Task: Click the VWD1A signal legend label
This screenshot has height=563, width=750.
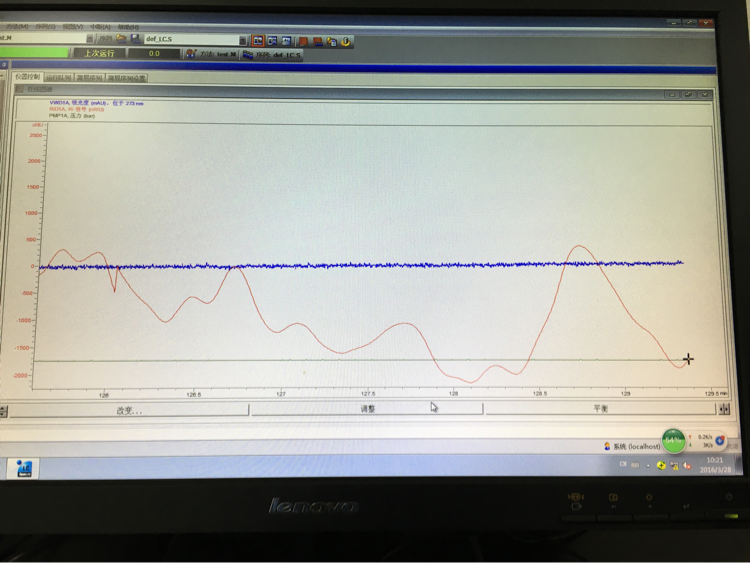Action: pos(96,103)
